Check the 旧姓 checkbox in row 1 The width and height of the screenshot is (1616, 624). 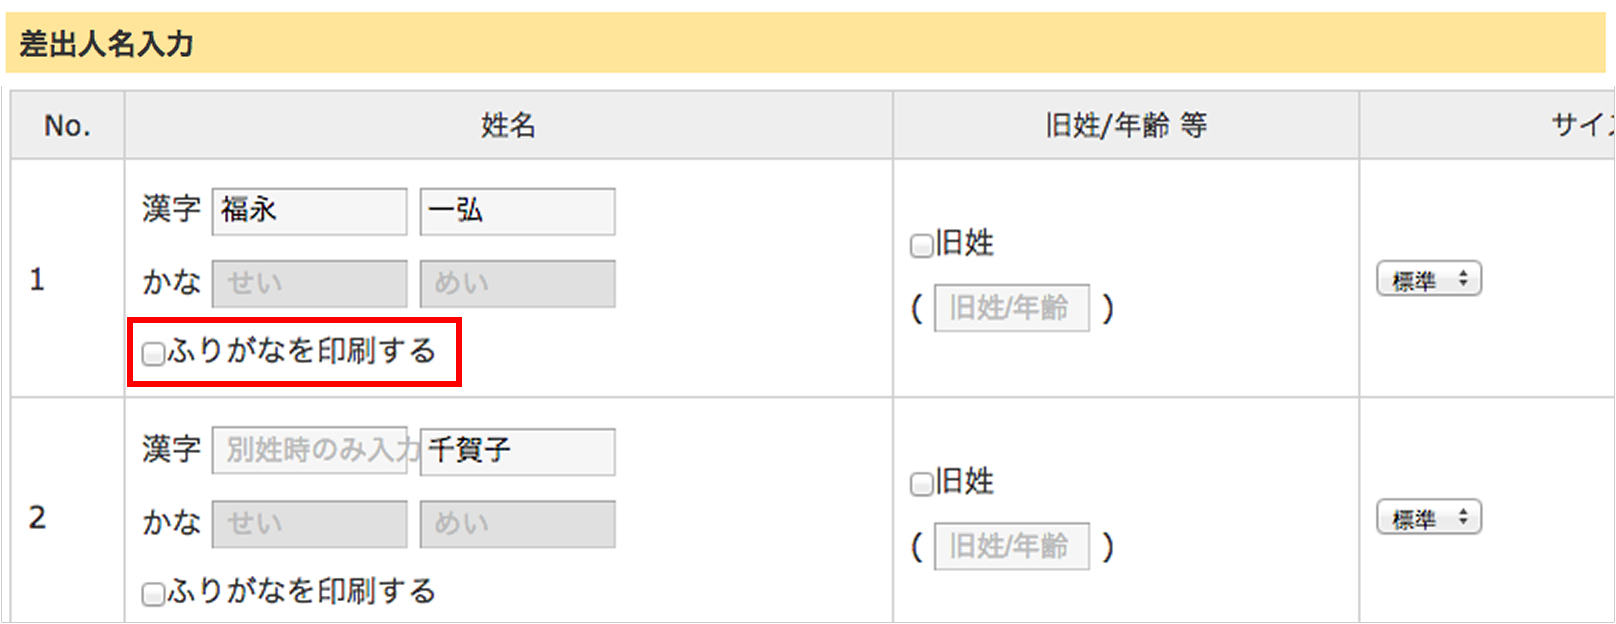tap(921, 245)
